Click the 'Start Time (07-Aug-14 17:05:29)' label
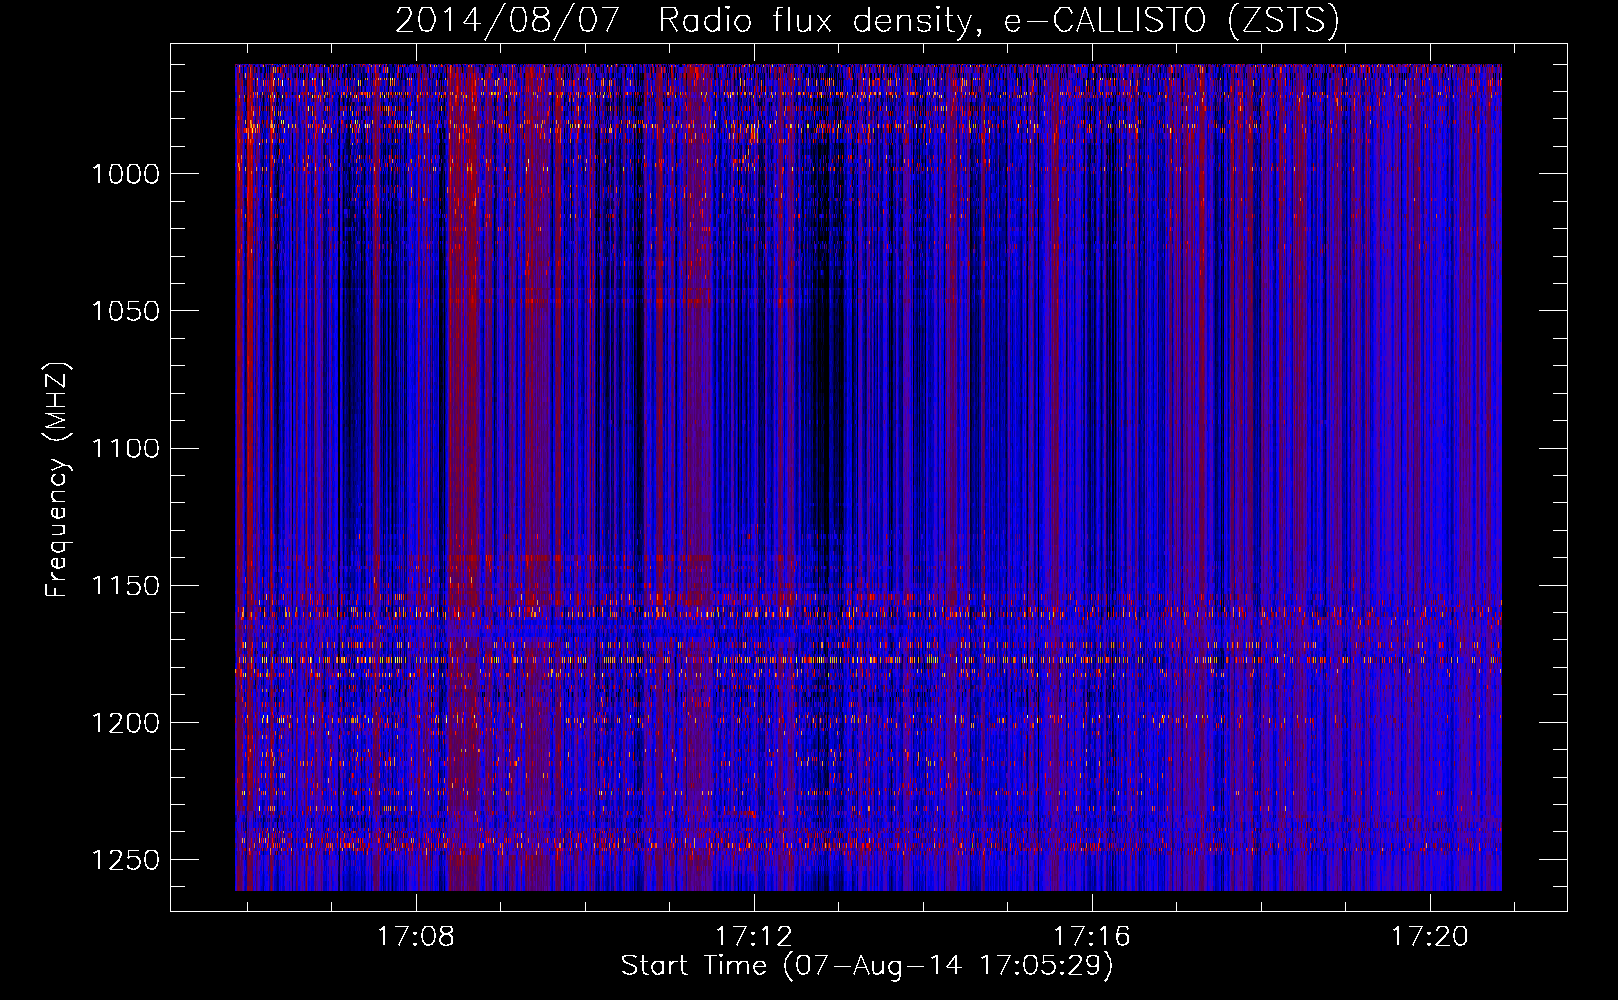Image resolution: width=1618 pixels, height=1000 pixels. [867, 966]
